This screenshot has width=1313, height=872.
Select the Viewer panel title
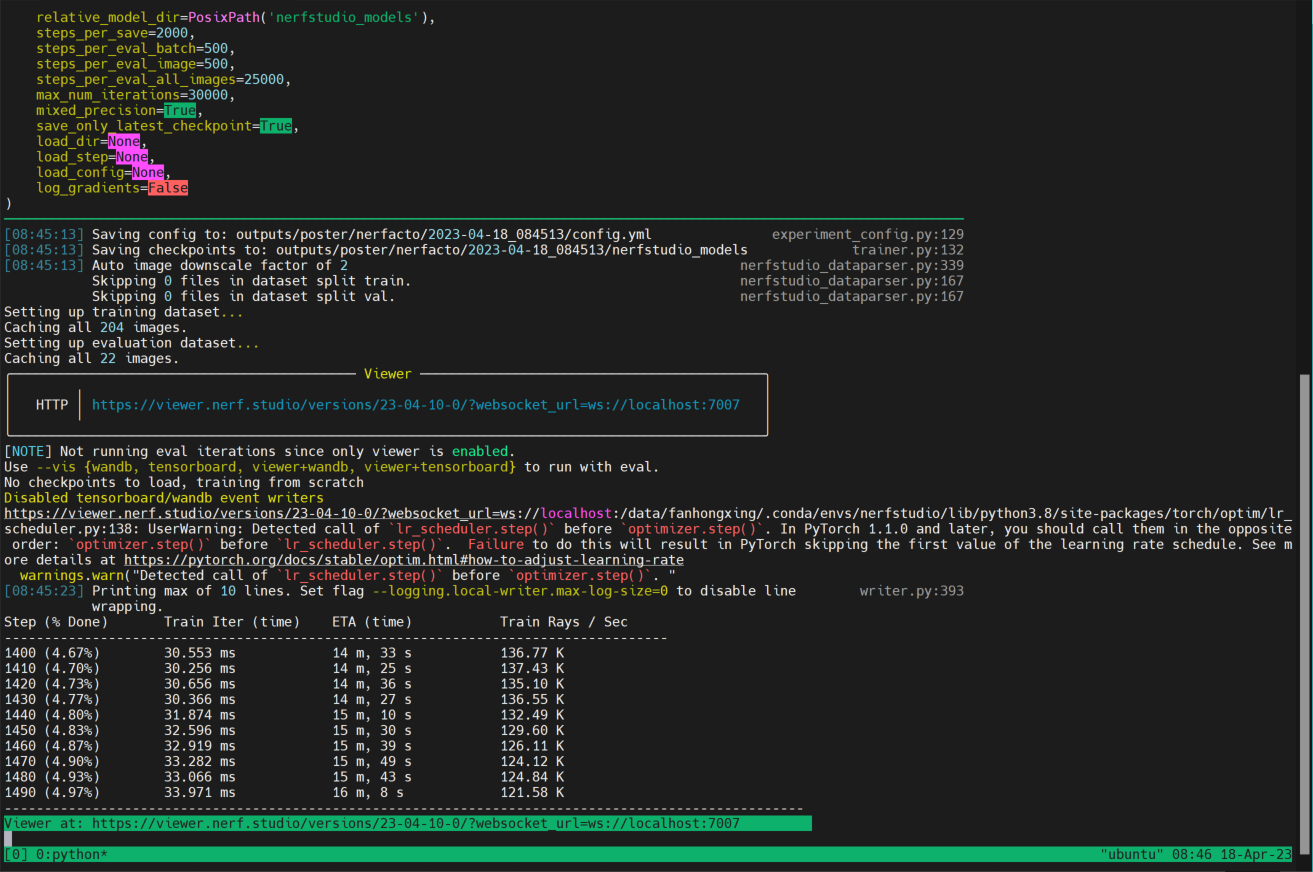[388, 373]
